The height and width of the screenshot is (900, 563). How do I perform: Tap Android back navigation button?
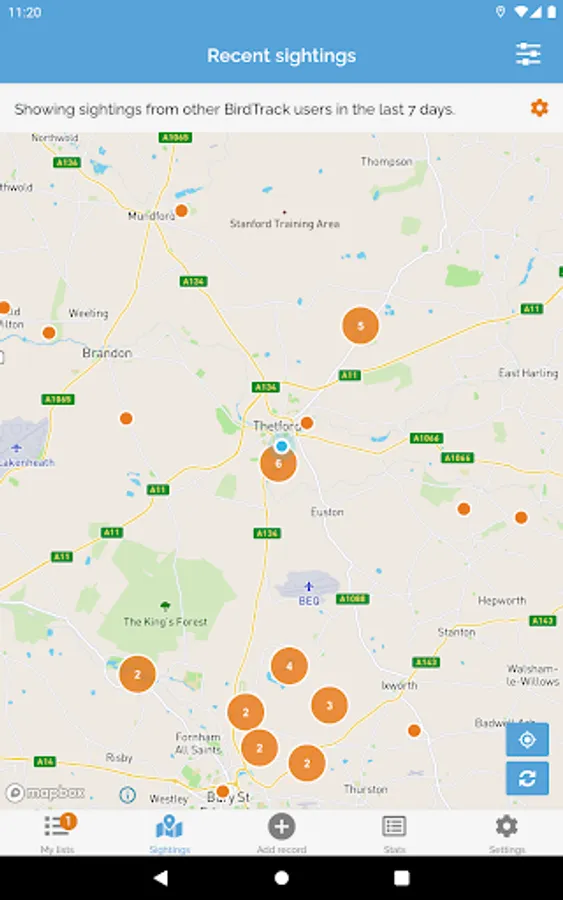161,877
